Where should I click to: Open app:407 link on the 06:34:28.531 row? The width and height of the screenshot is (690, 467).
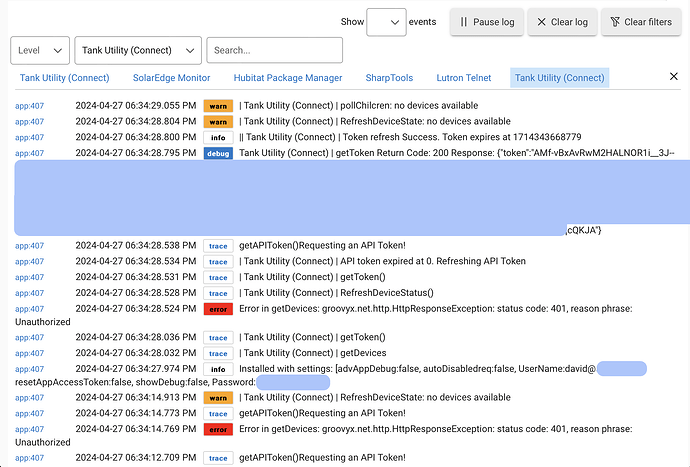point(29,278)
